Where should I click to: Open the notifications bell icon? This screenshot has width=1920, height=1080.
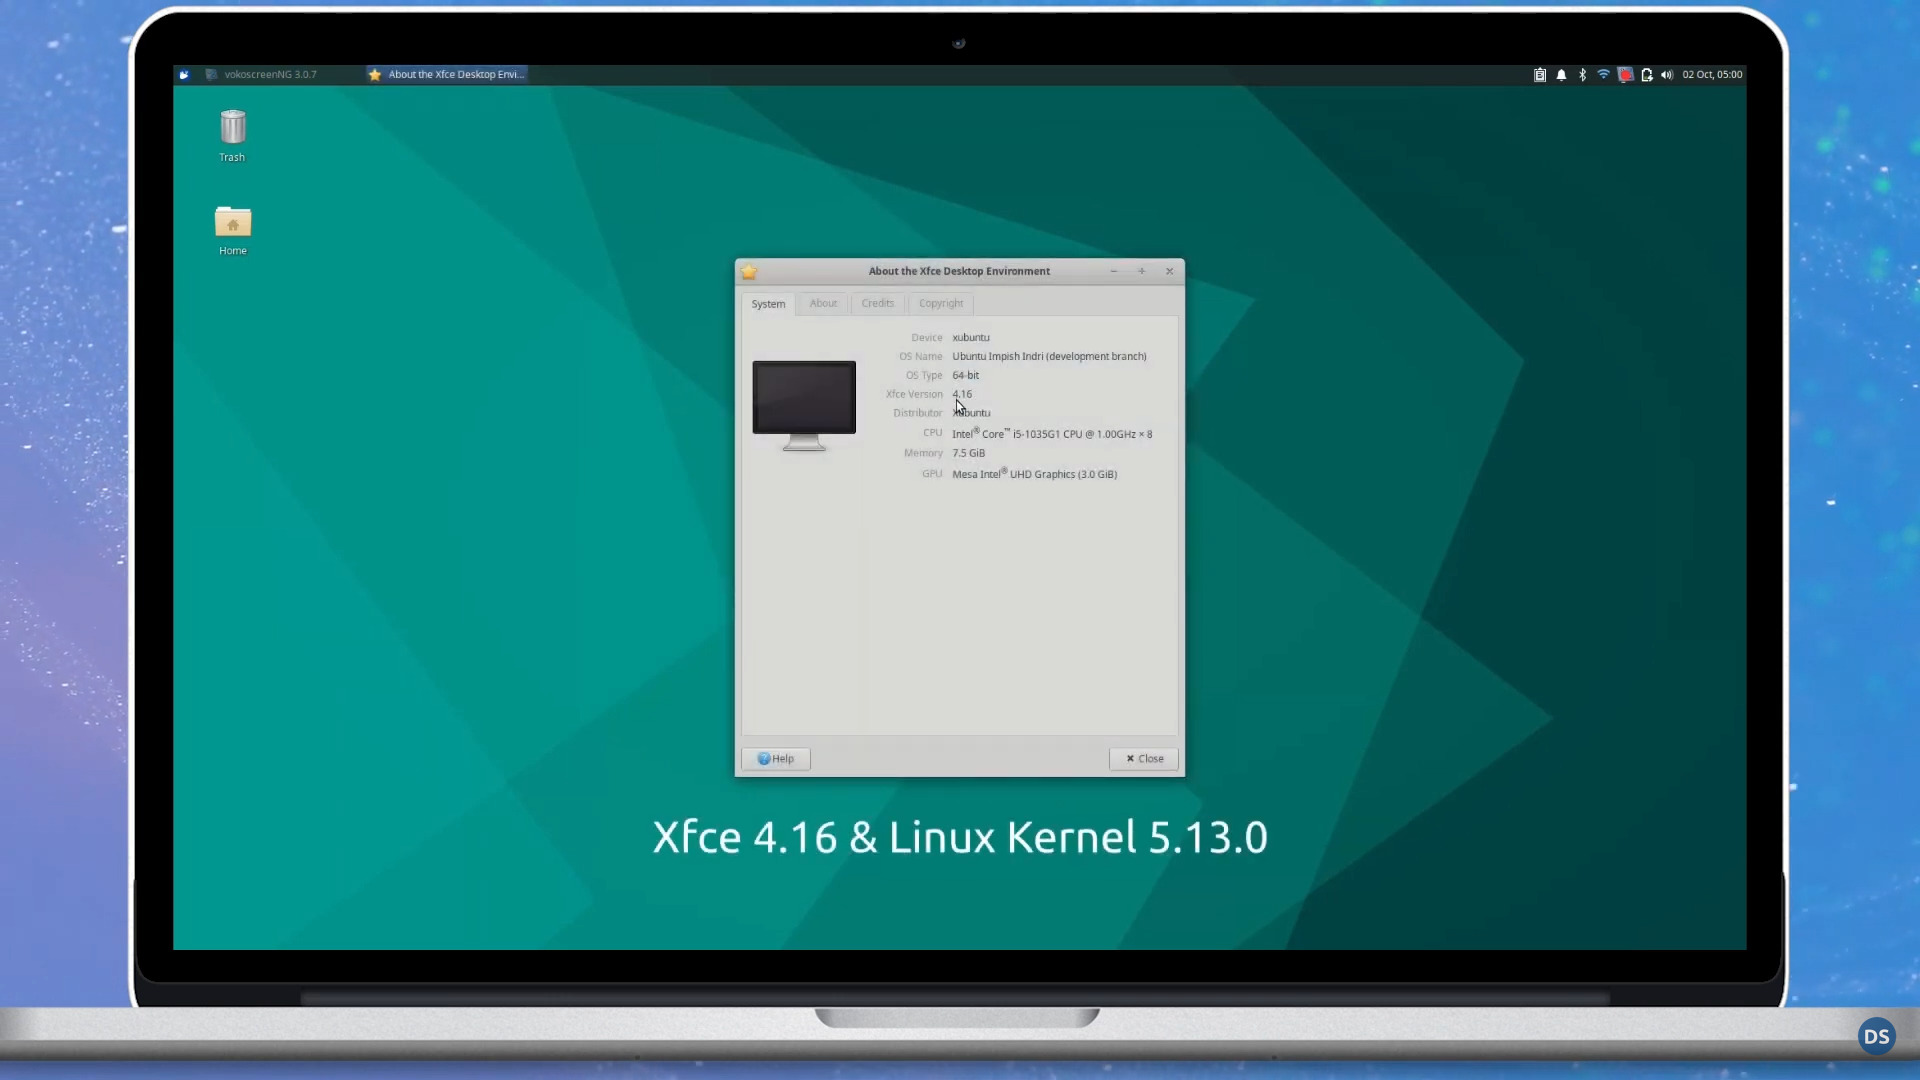point(1561,74)
